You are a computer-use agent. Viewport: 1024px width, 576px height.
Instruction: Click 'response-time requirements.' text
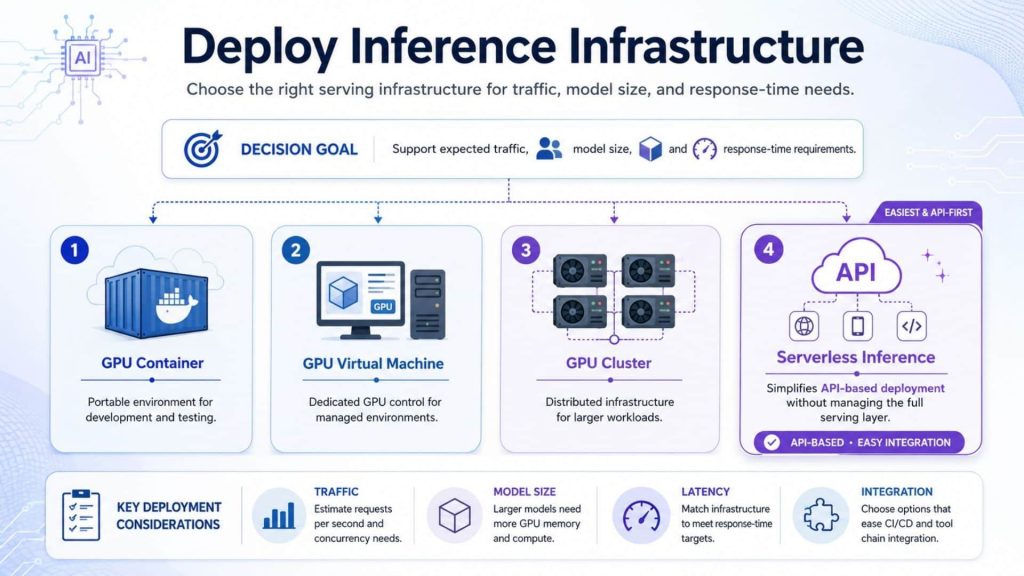coord(789,149)
